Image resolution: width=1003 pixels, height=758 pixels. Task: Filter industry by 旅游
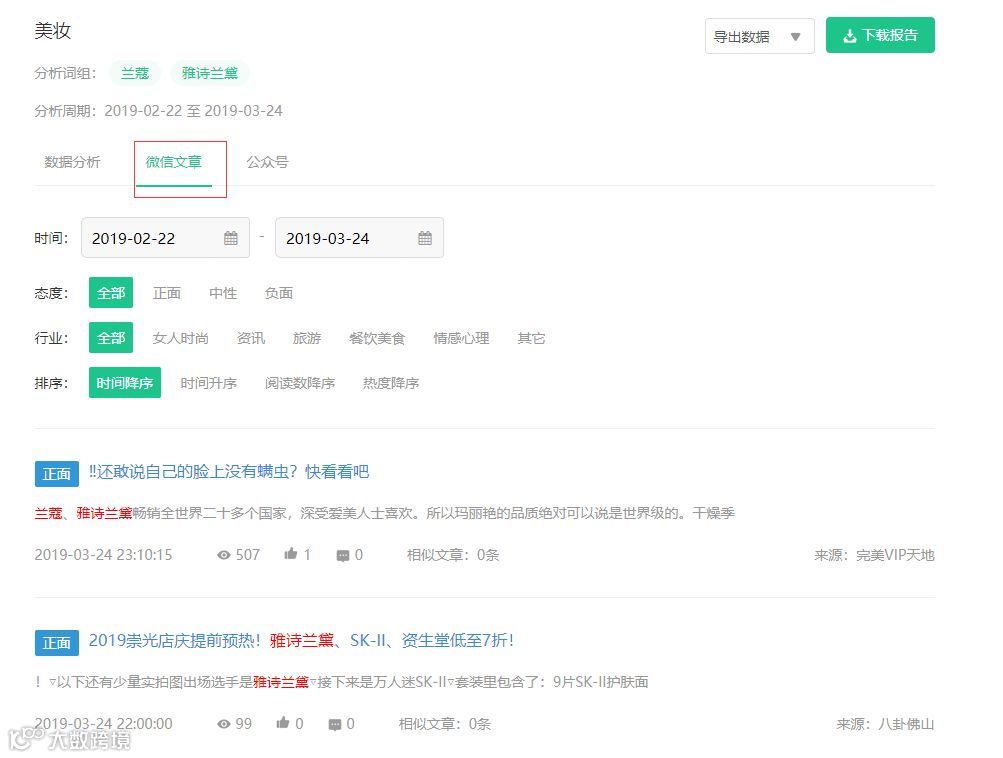307,338
